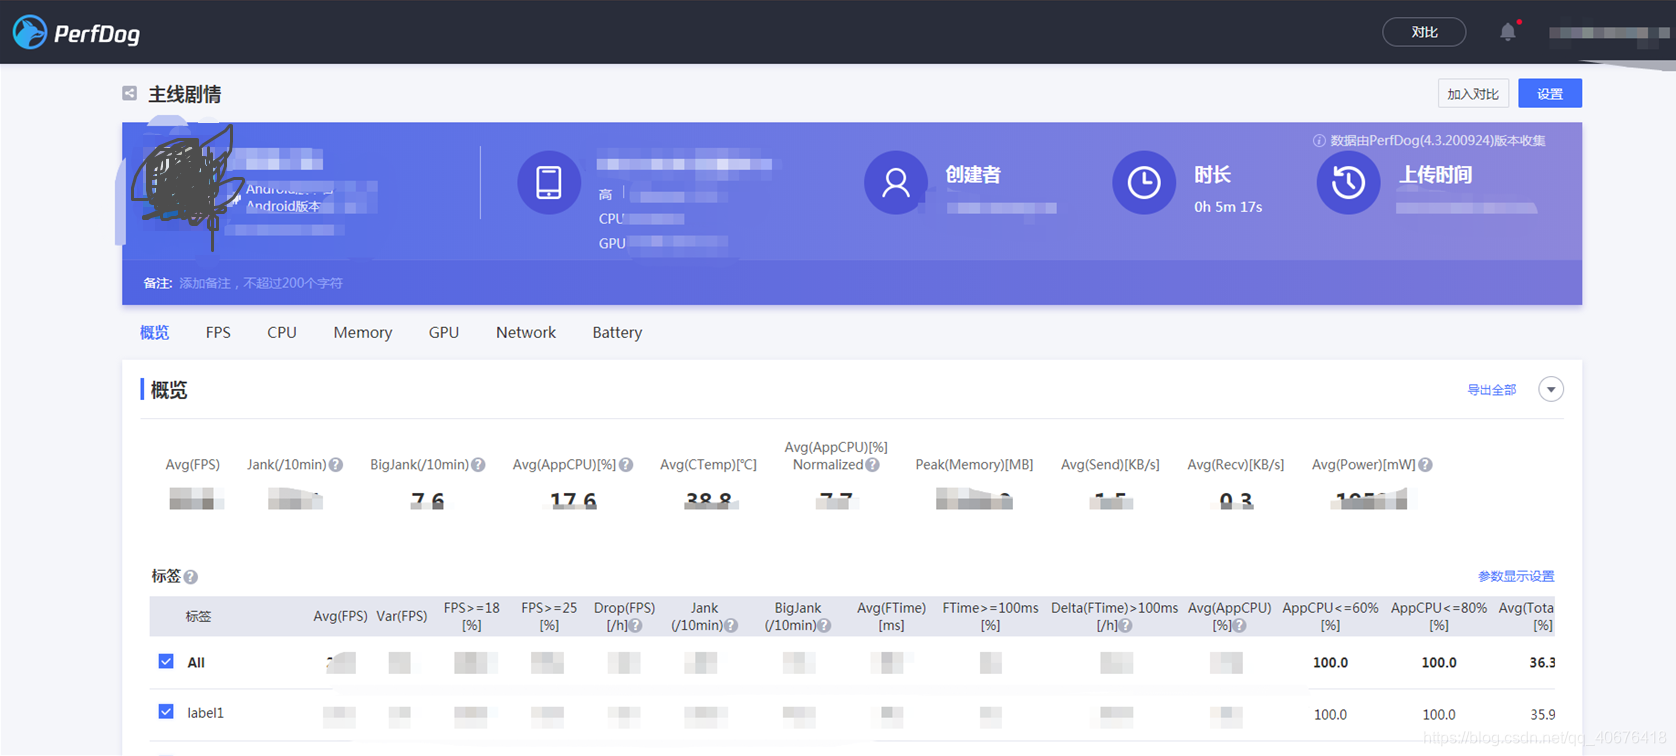Switch to the FPS tab

point(218,332)
